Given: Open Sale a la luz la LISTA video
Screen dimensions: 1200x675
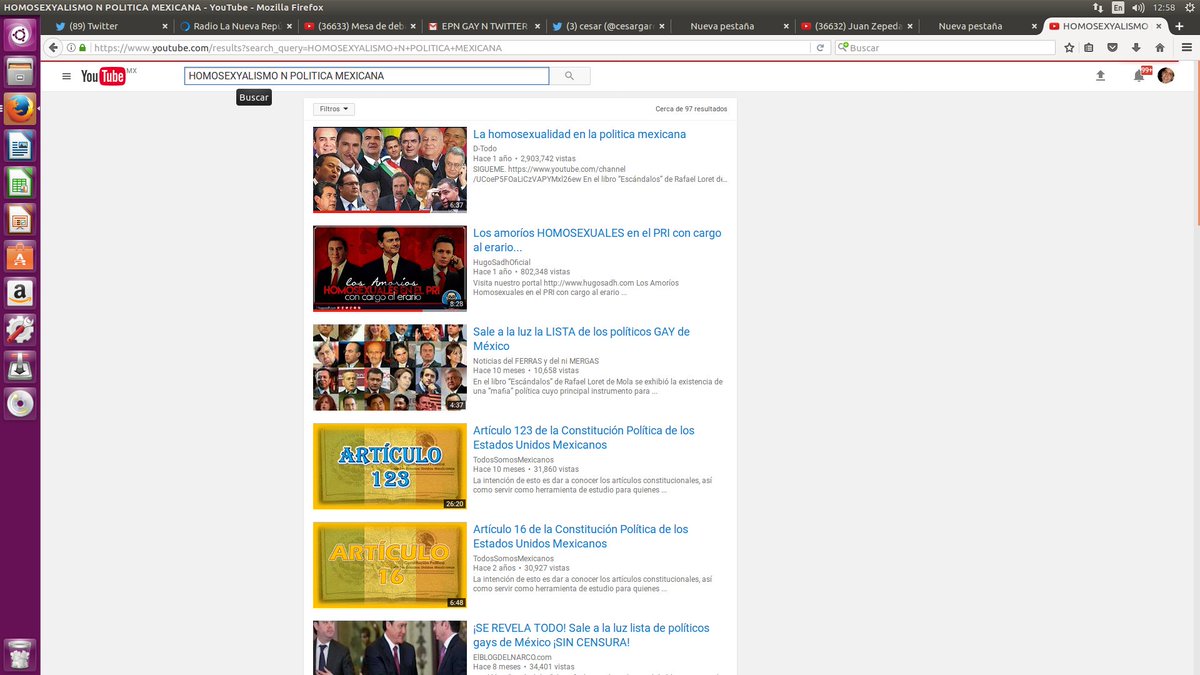Looking at the screenshot, I should click(x=581, y=339).
